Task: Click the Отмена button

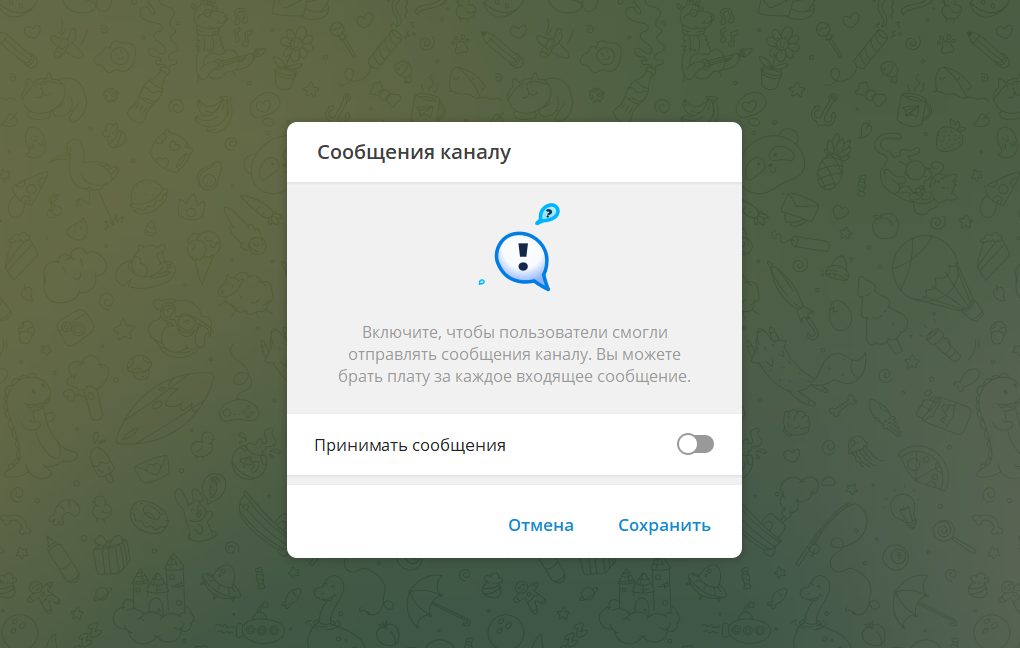Action: (x=541, y=525)
